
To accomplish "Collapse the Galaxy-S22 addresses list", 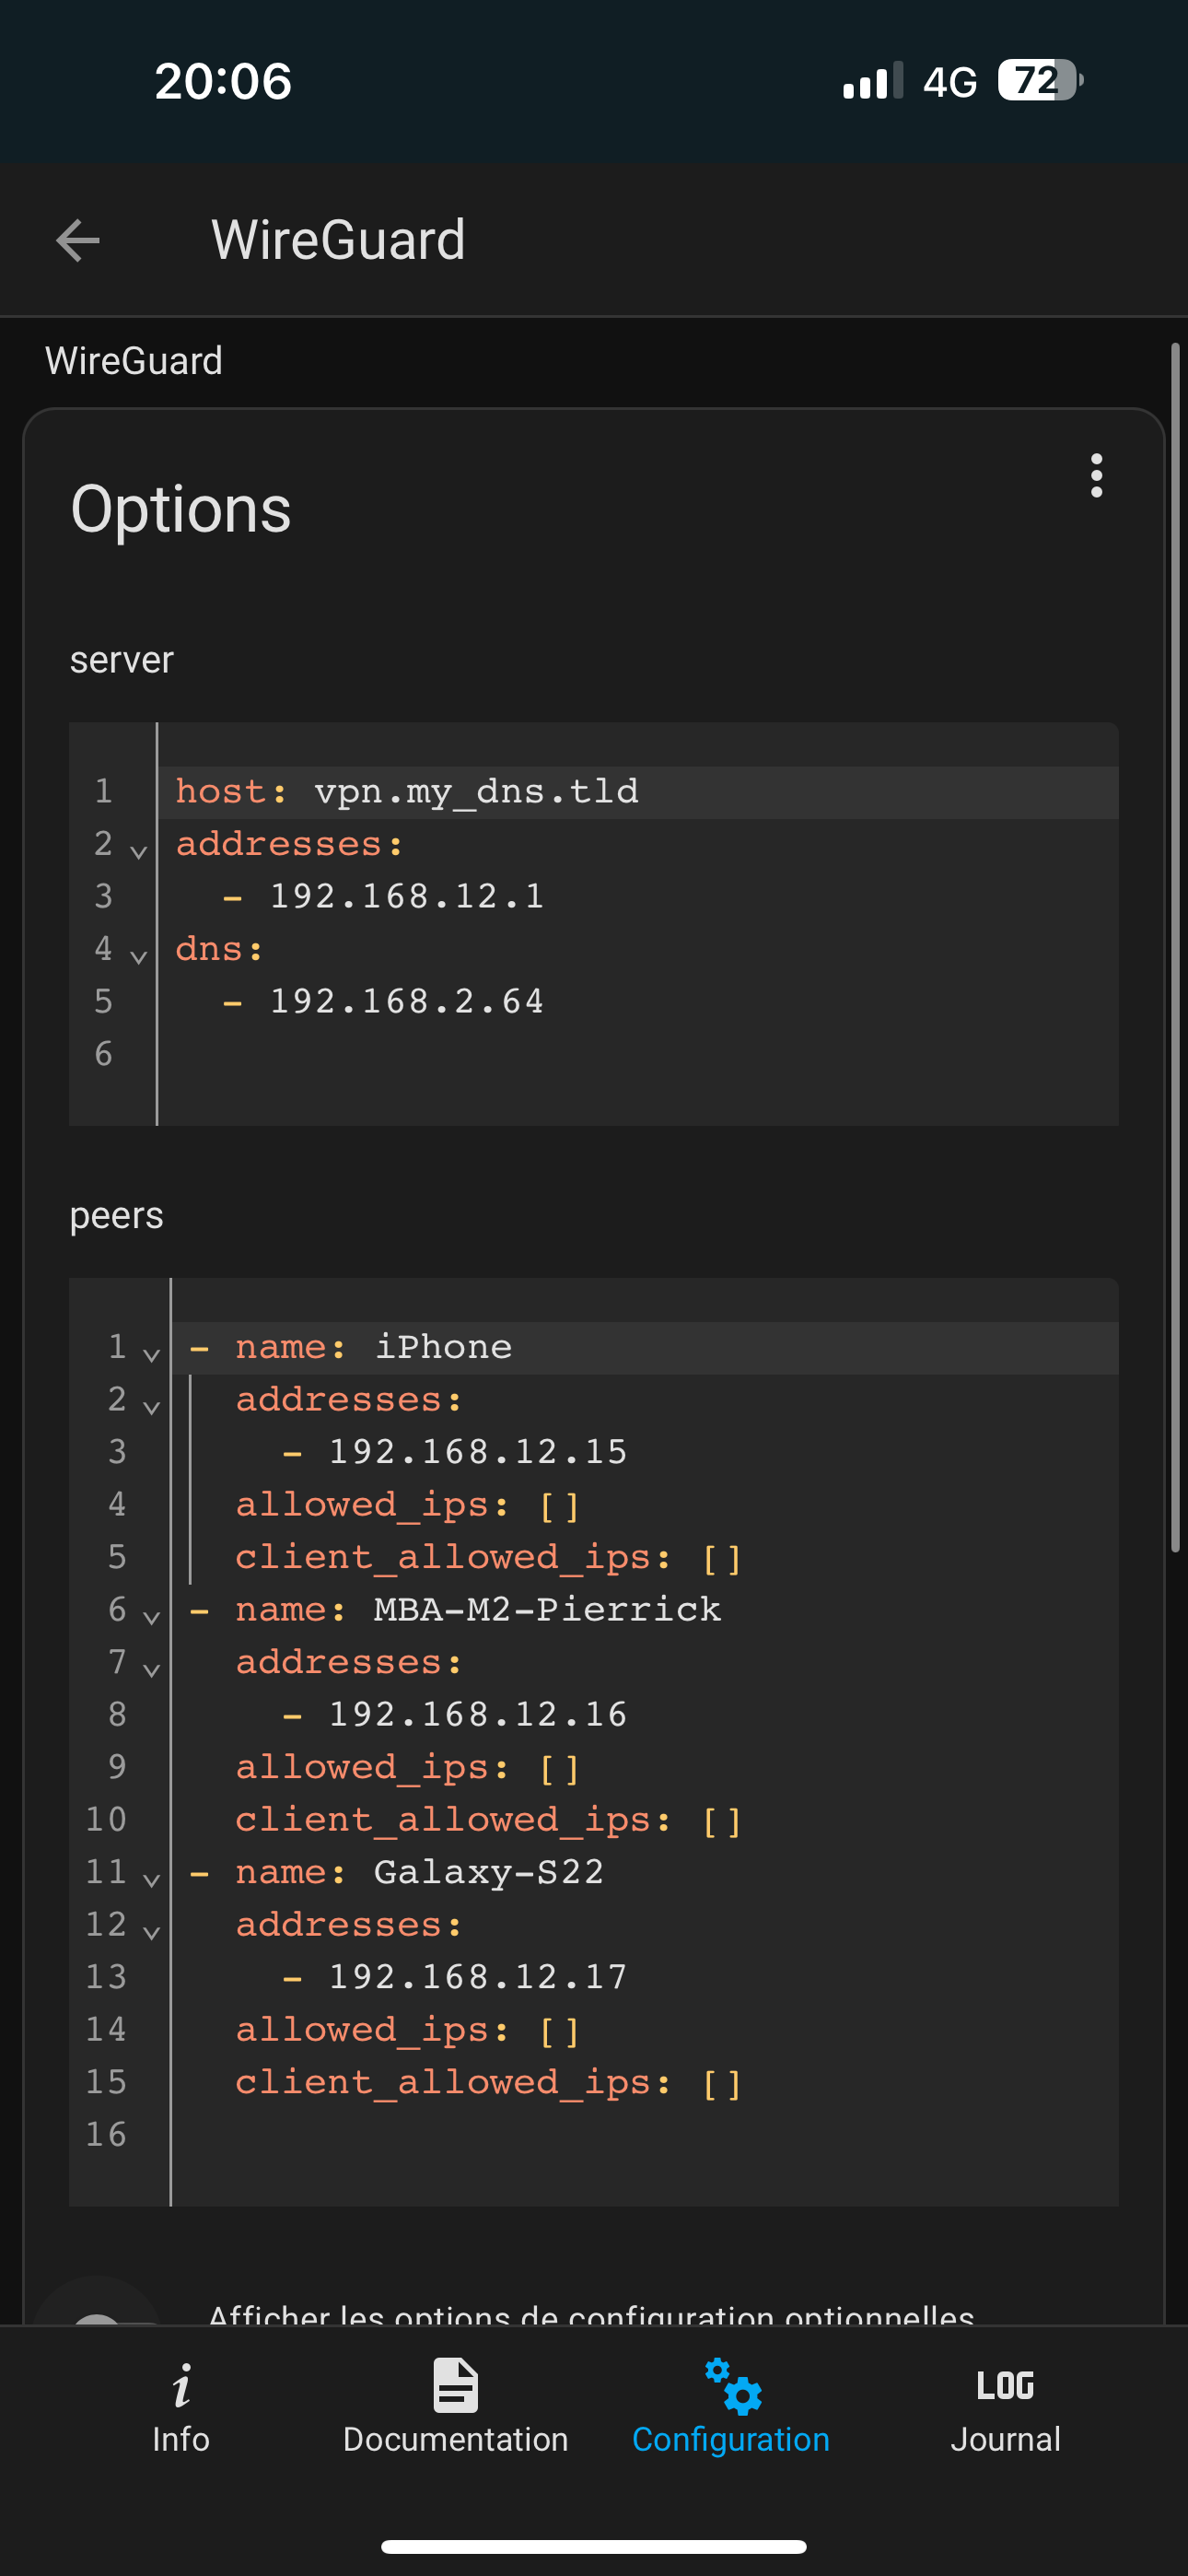I will coord(152,1932).
